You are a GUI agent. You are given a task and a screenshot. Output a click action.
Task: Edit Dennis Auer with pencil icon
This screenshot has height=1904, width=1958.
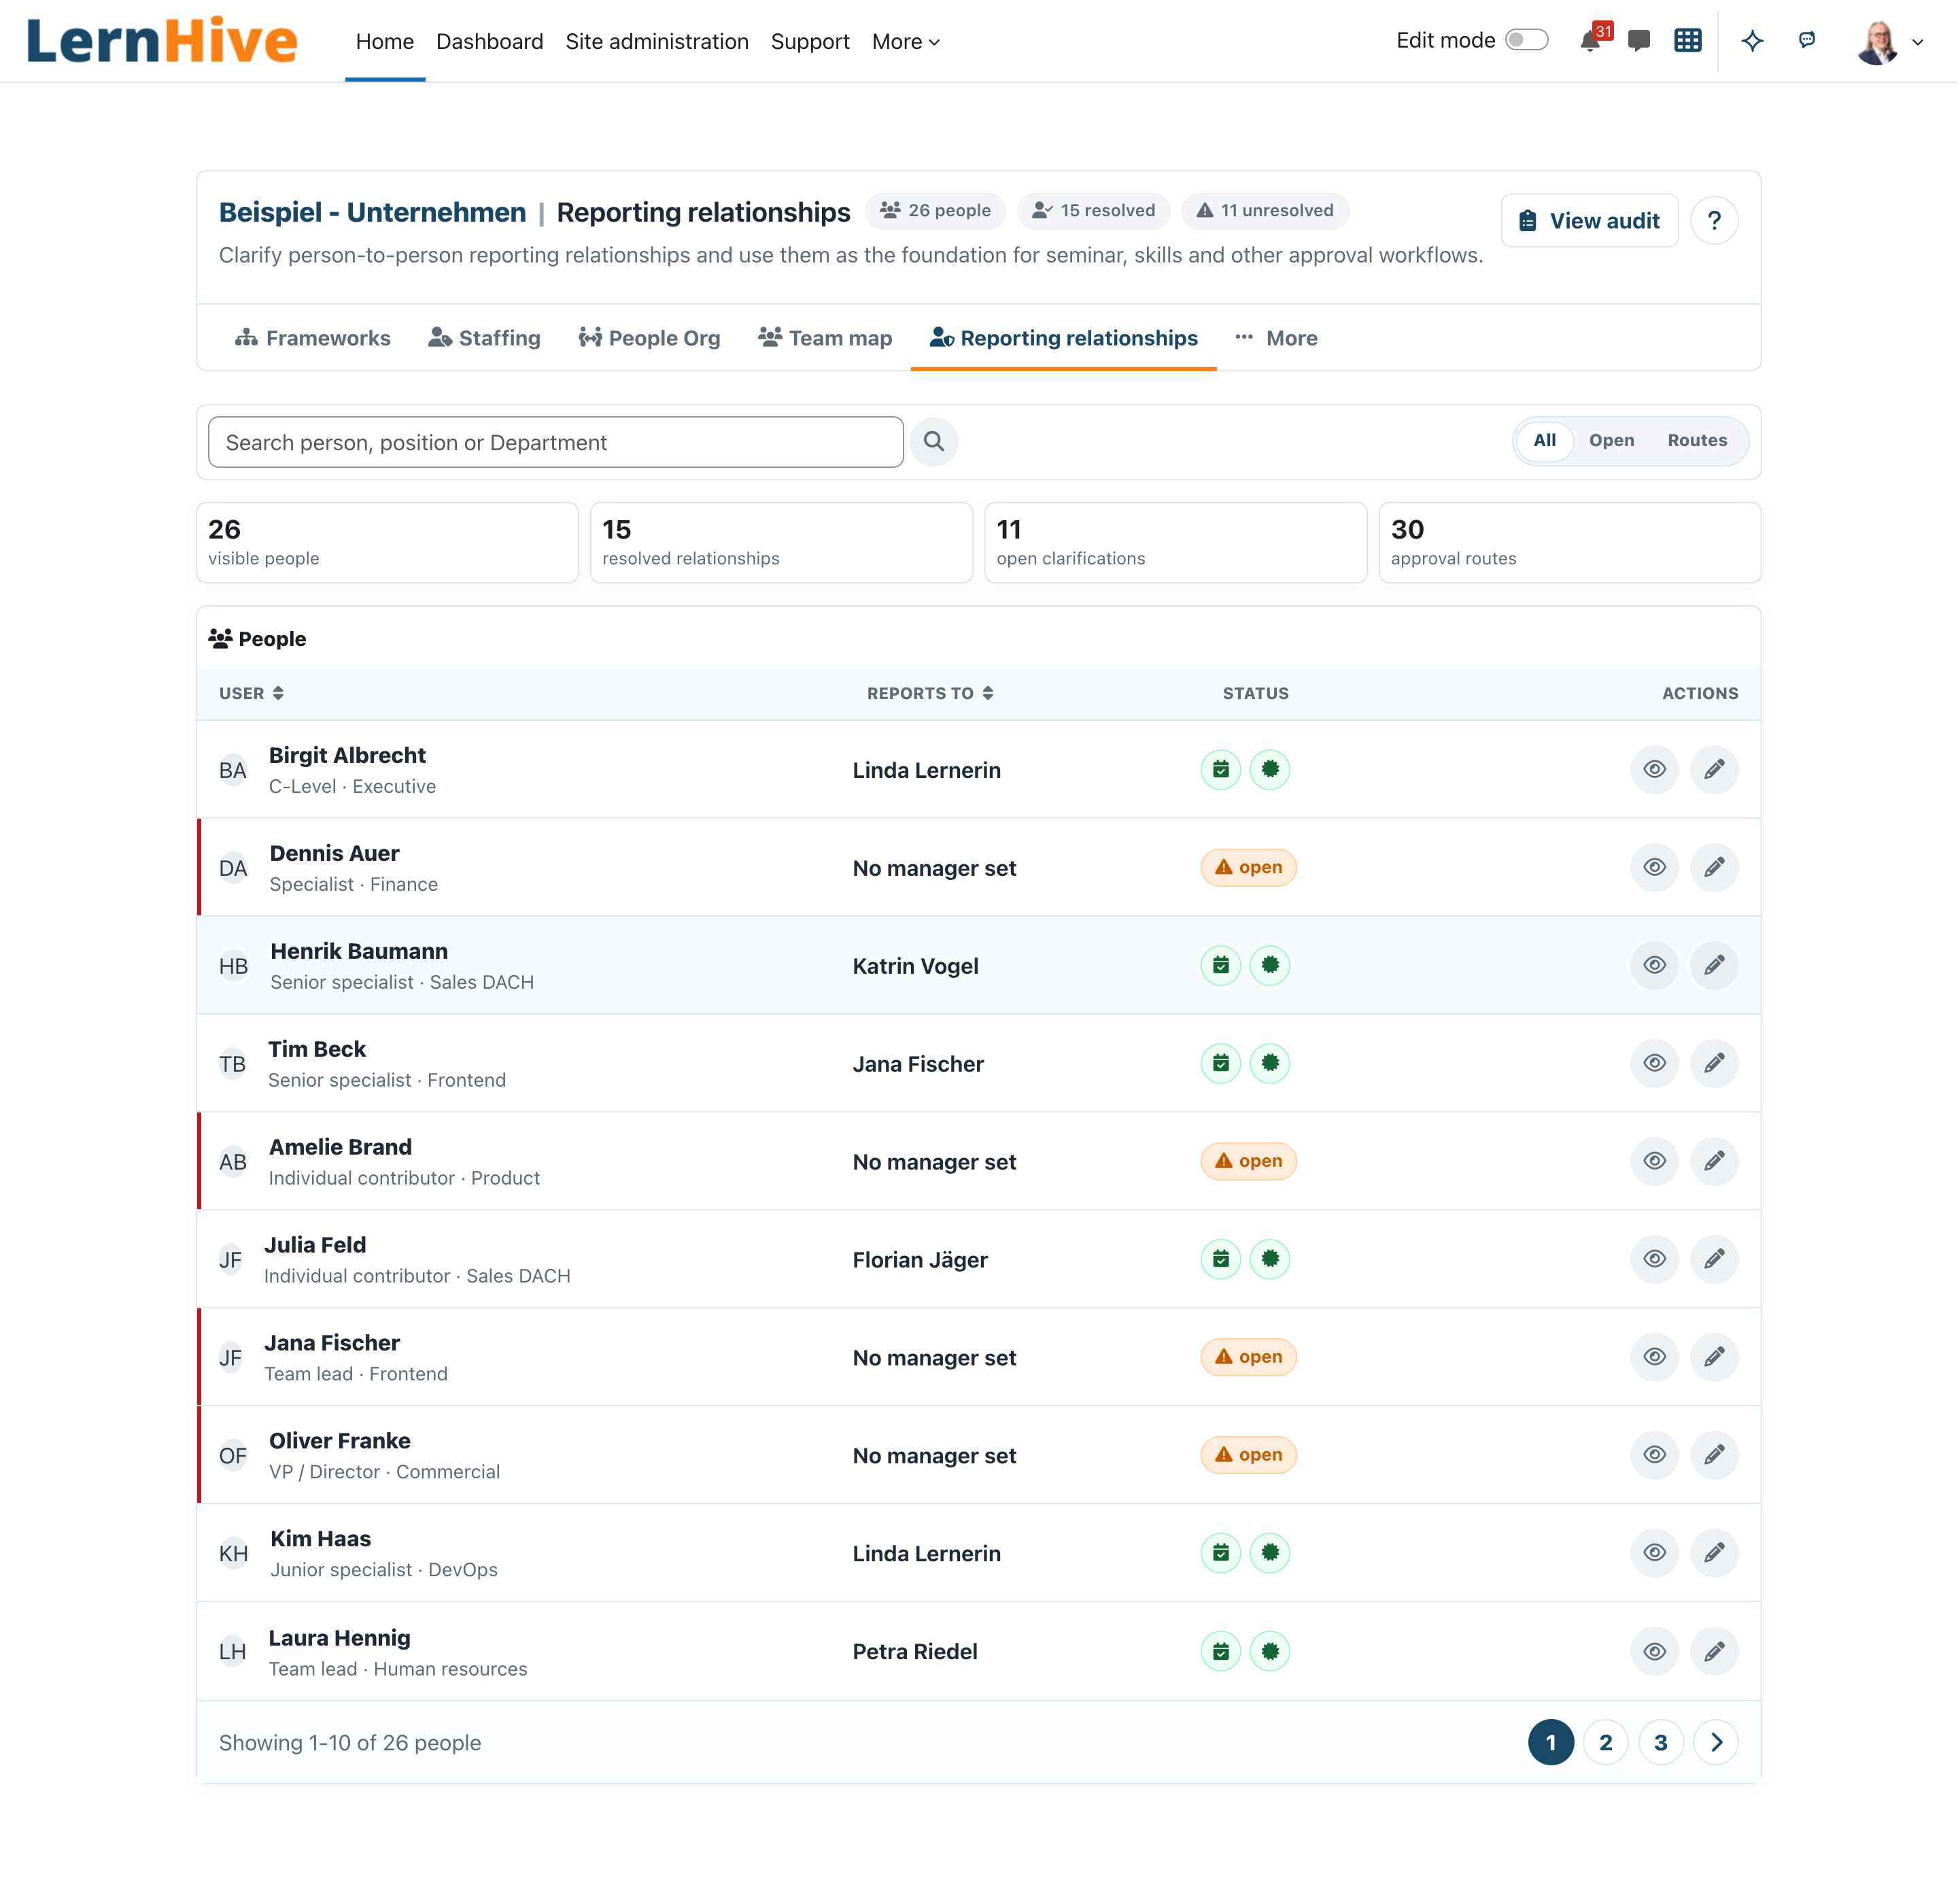(1713, 867)
